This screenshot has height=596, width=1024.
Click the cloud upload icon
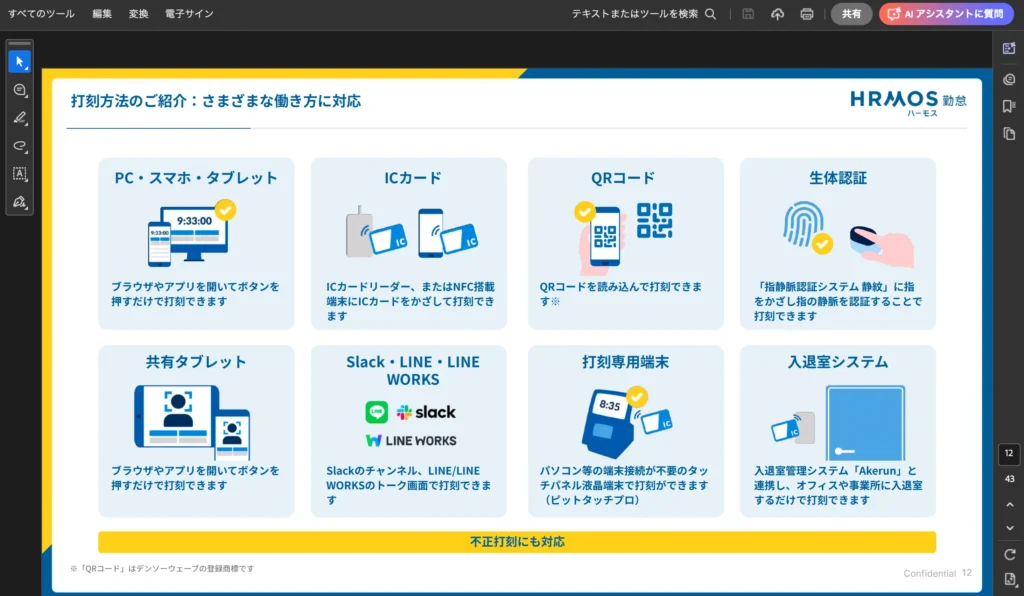click(x=777, y=14)
